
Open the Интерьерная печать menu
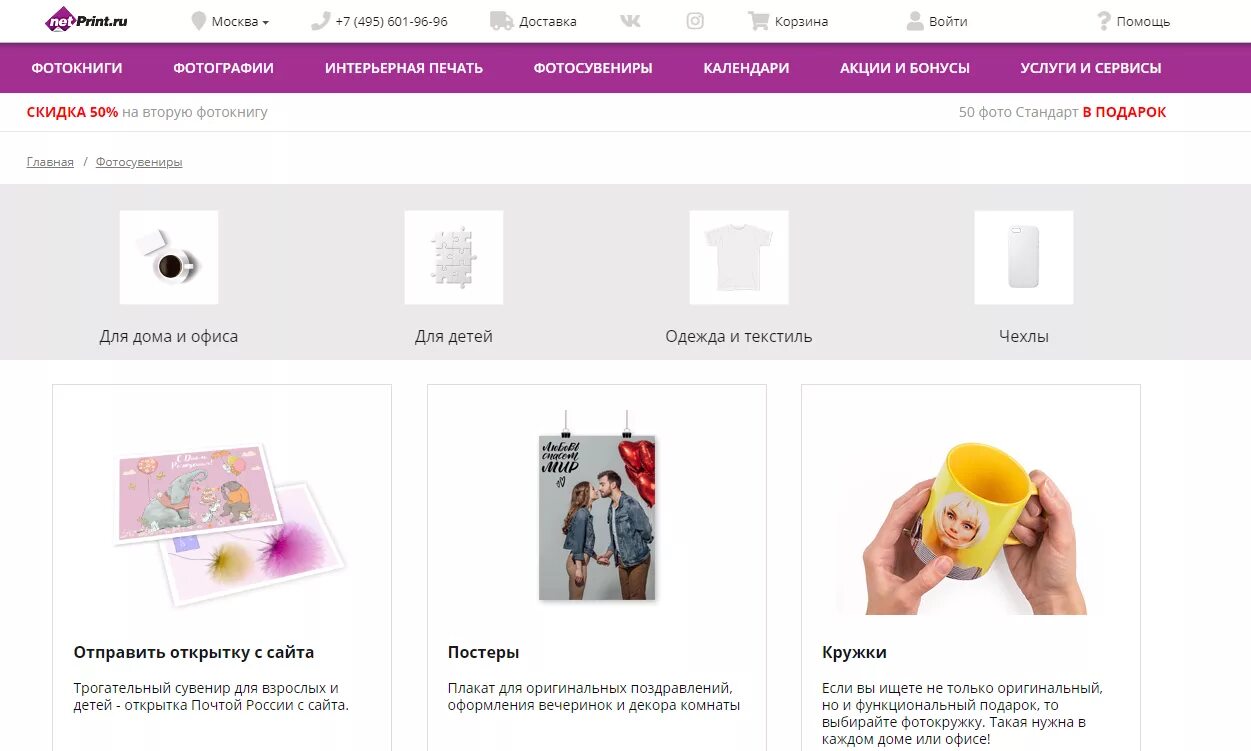point(404,68)
